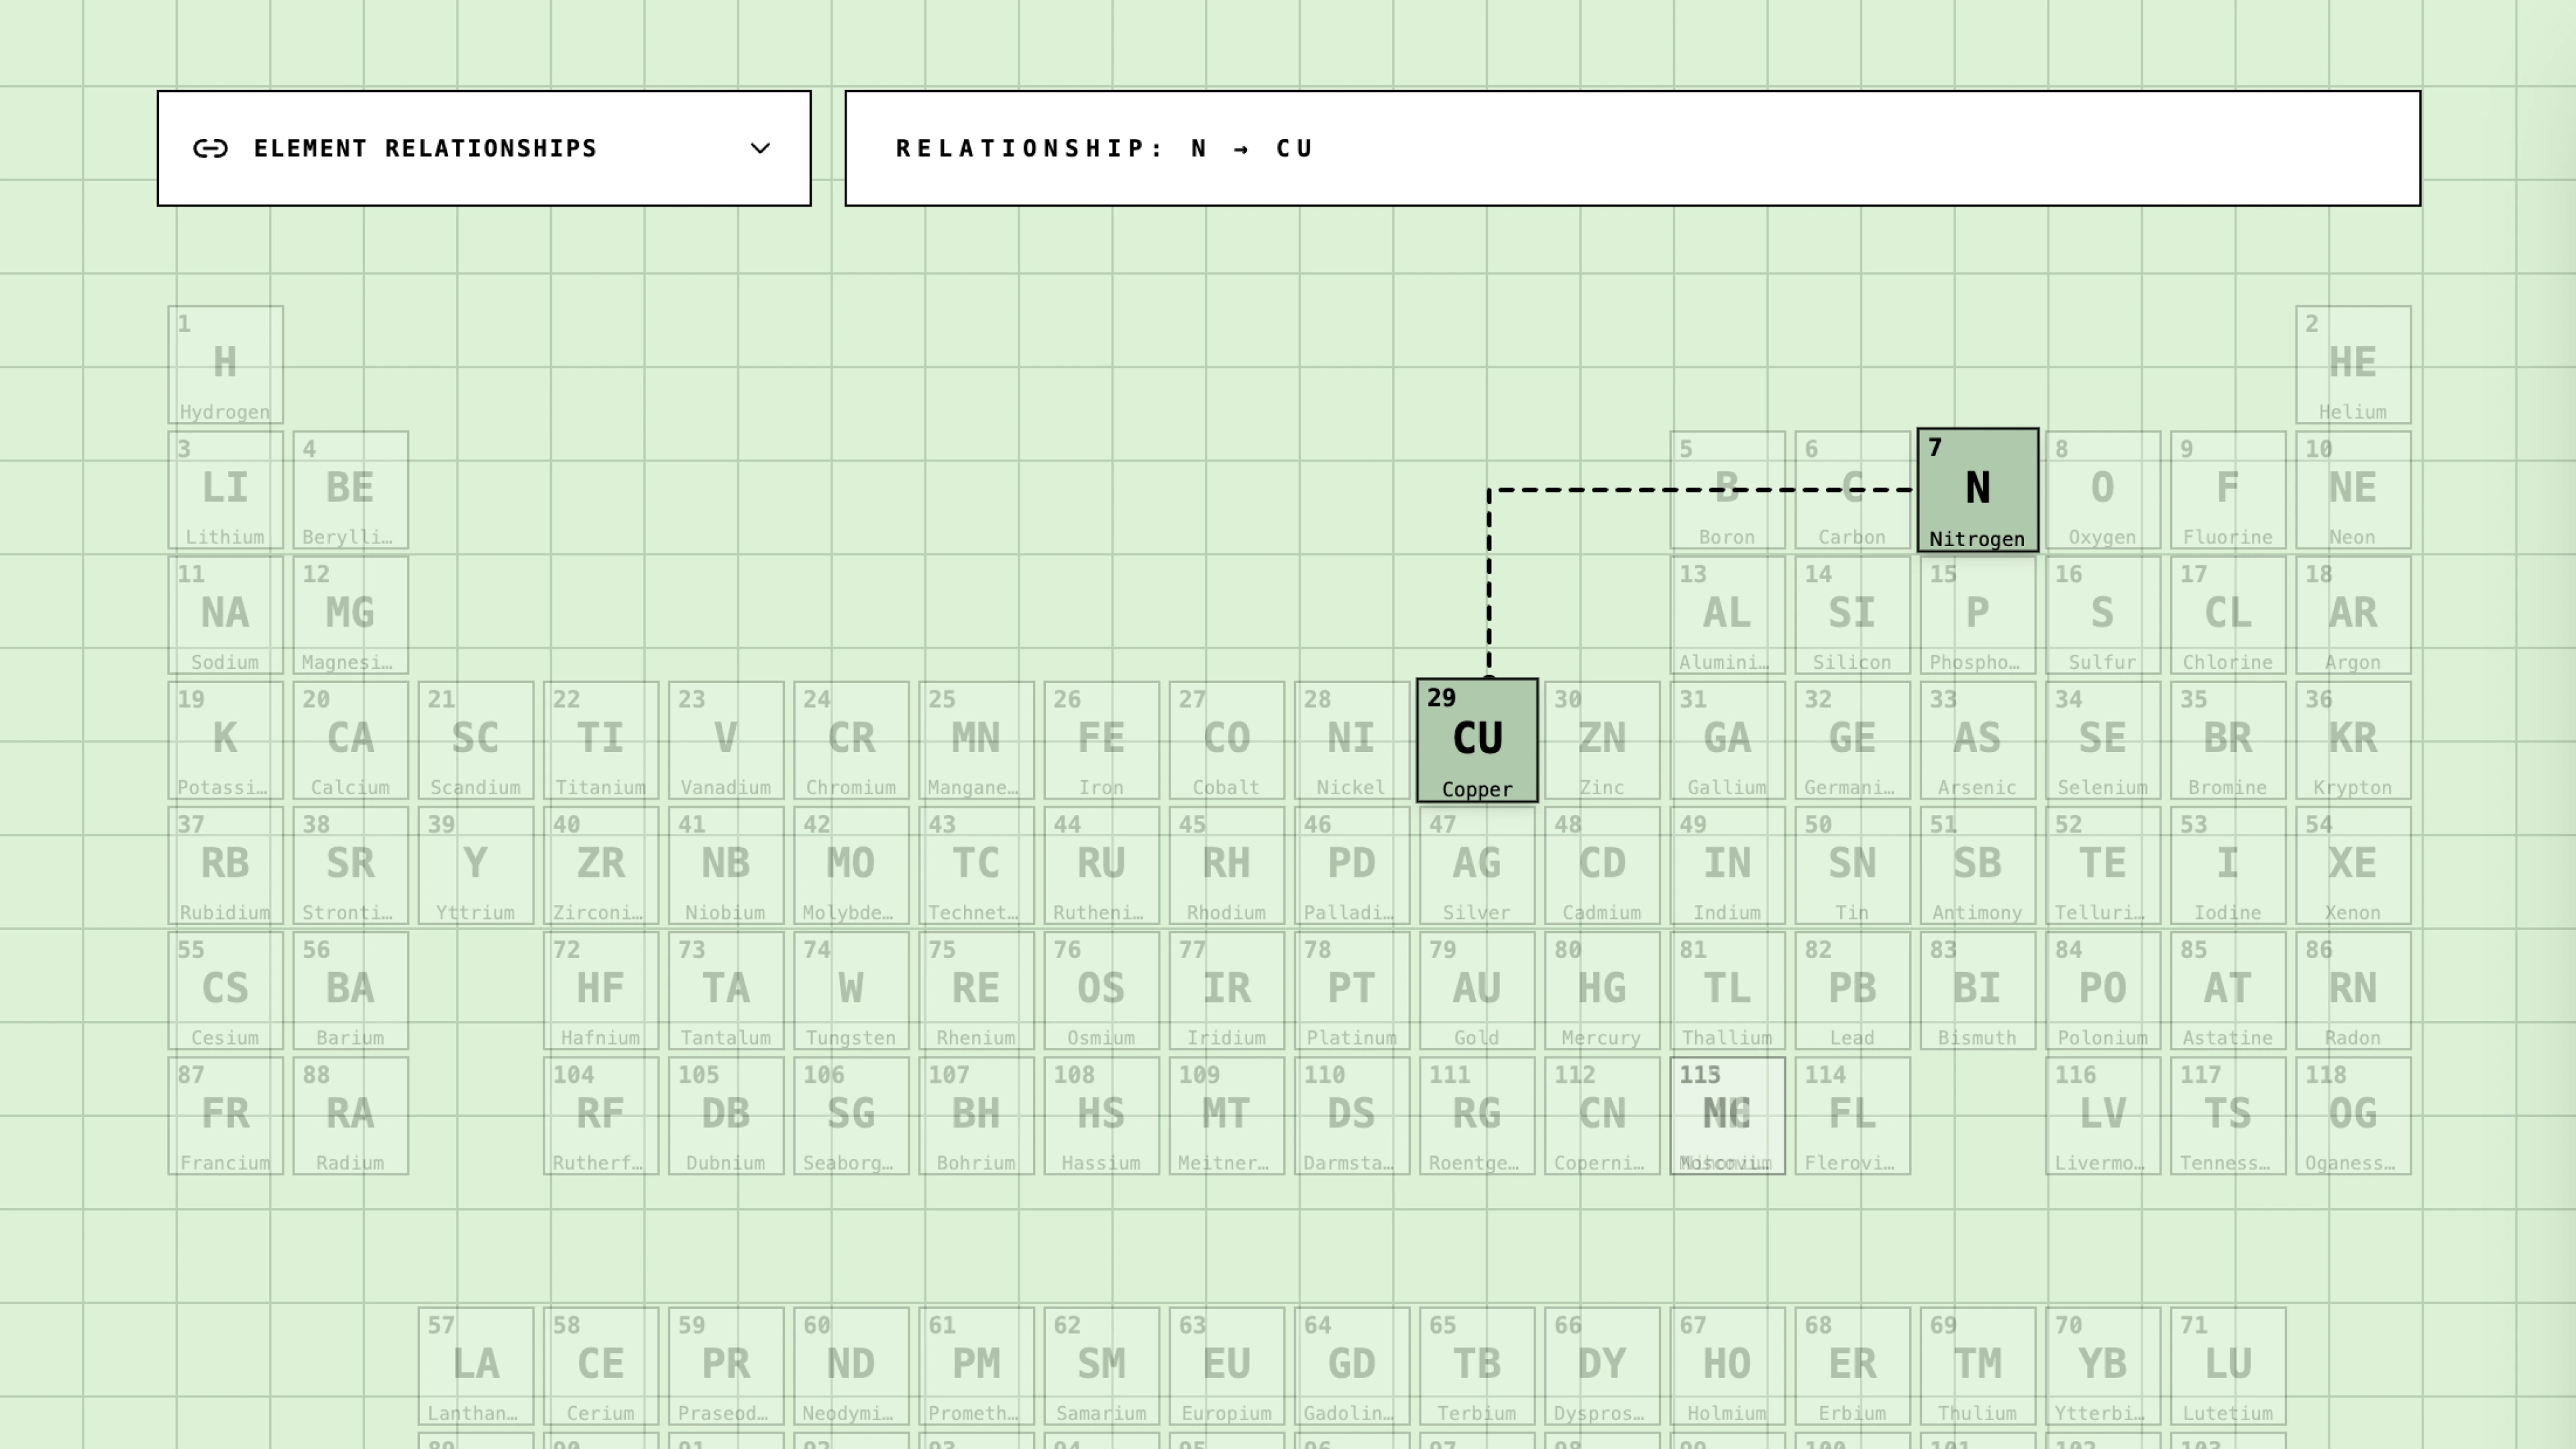Click the Helium element tile
Viewport: 2576px width, 1449px height.
tap(2352, 365)
